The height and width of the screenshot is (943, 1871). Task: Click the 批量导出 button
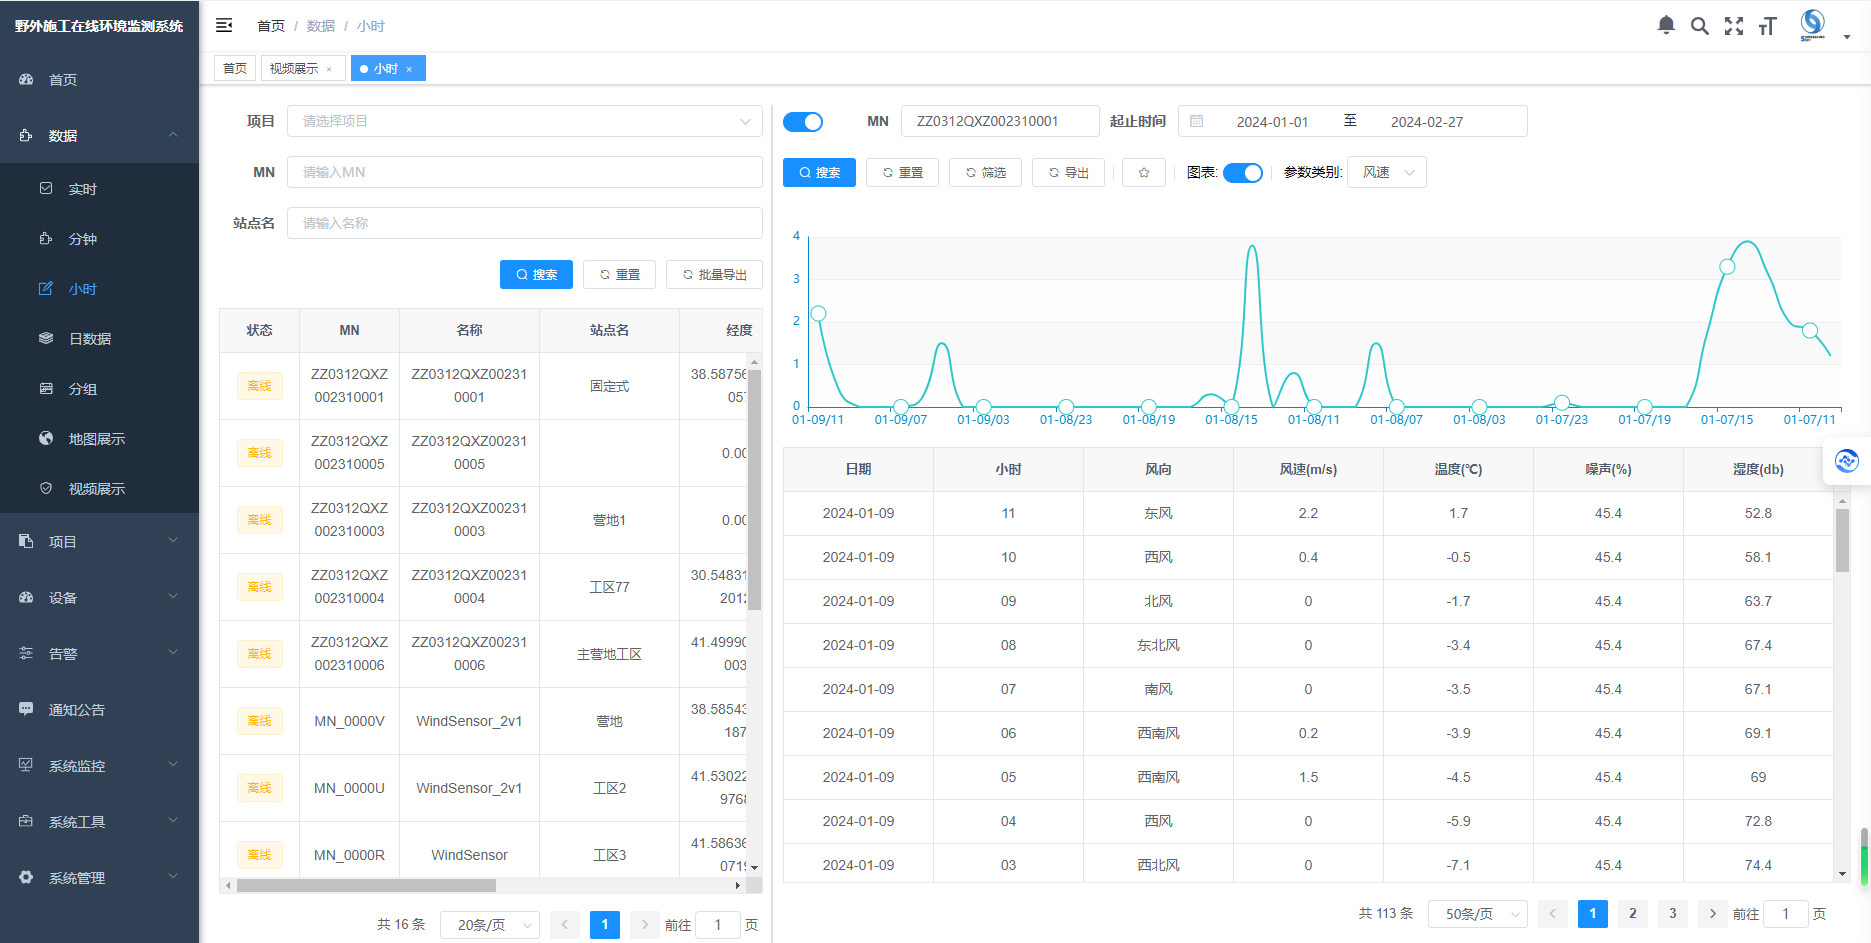(714, 274)
